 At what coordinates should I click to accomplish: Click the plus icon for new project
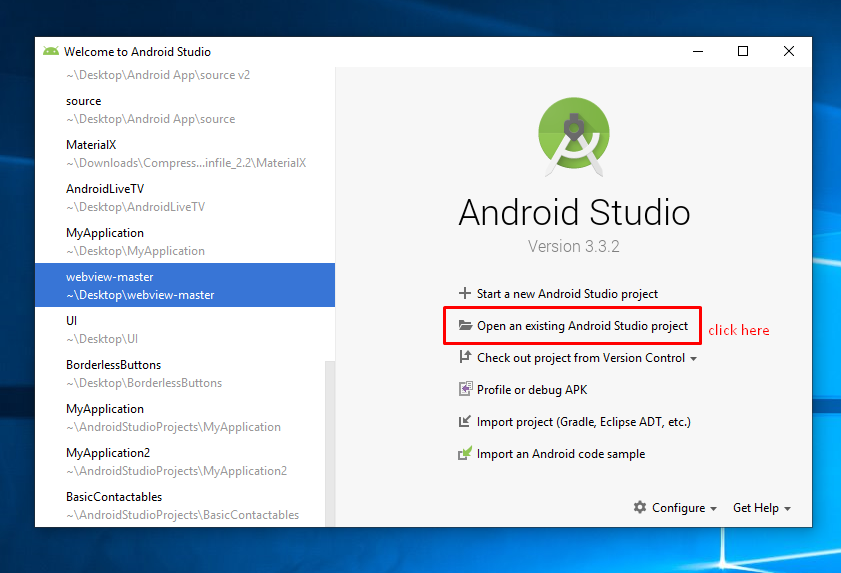[x=464, y=293]
